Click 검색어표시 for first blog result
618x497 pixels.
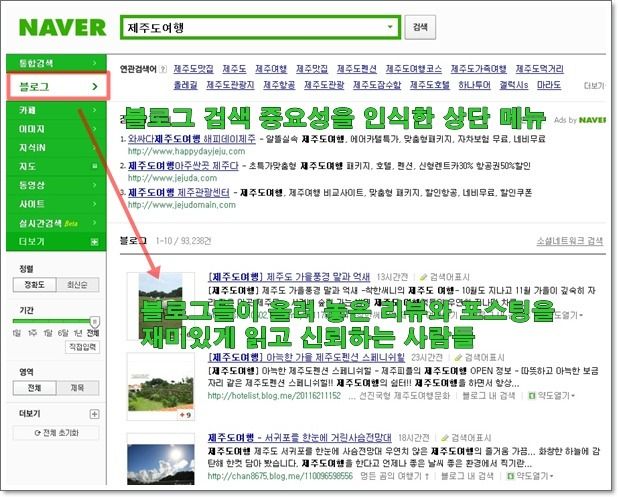445,277
